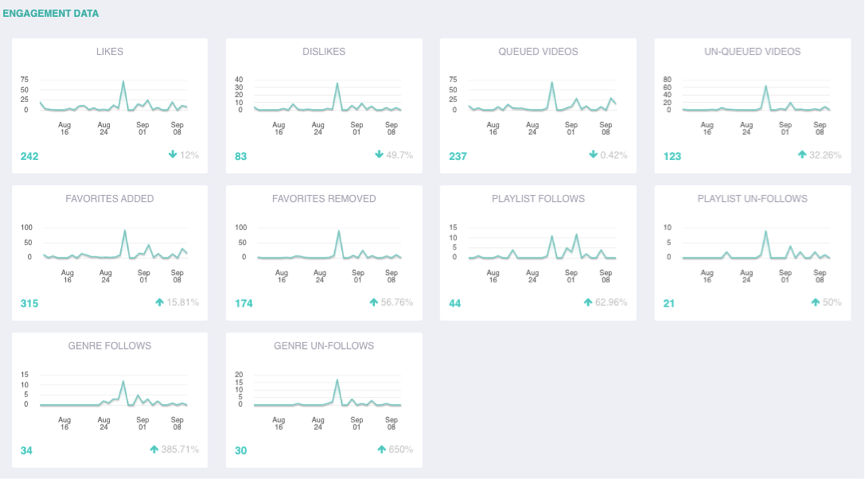The image size is (865, 479).
Task: Select the PLAYLIST FOLLOWS card title
Action: pos(538,199)
